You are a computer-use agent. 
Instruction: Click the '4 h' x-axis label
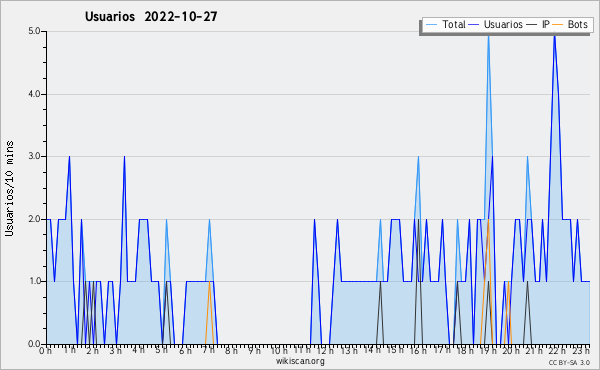point(138,350)
